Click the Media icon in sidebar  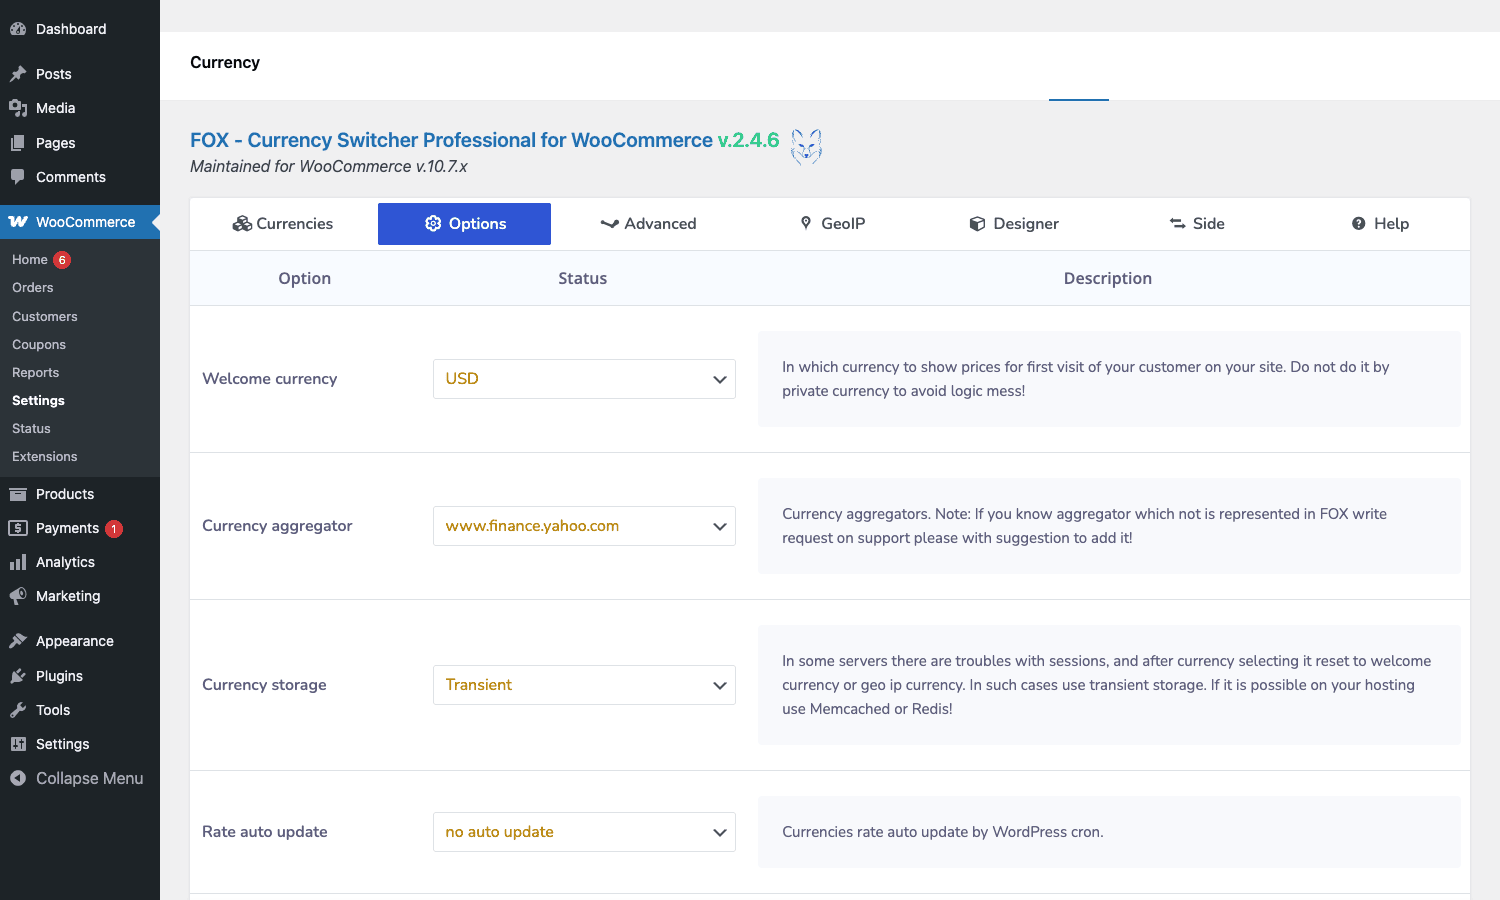tap(18, 108)
